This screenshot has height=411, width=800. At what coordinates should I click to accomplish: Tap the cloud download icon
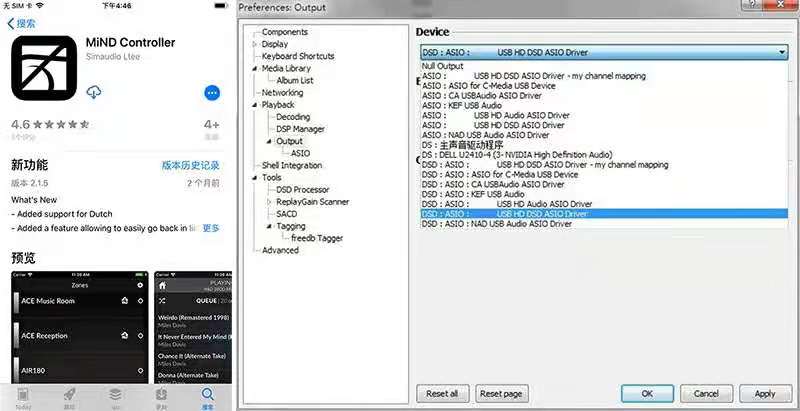(x=95, y=93)
